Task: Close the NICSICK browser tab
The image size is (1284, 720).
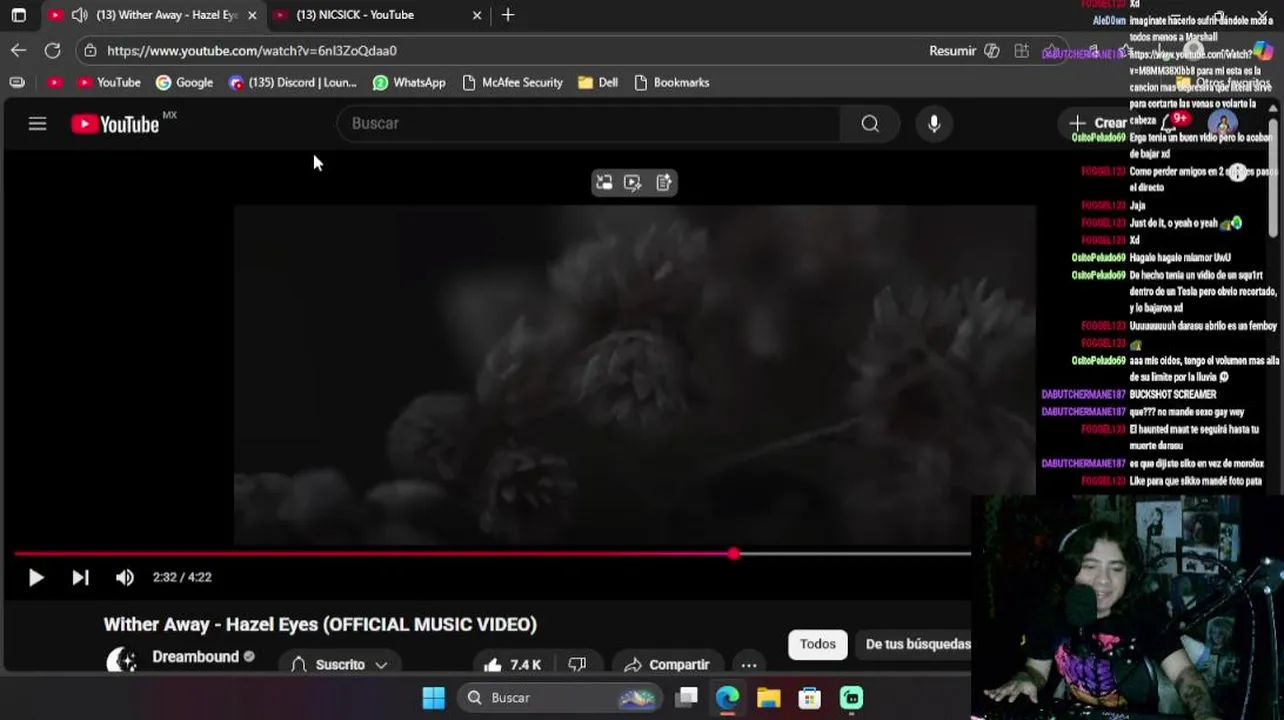Action: point(477,15)
